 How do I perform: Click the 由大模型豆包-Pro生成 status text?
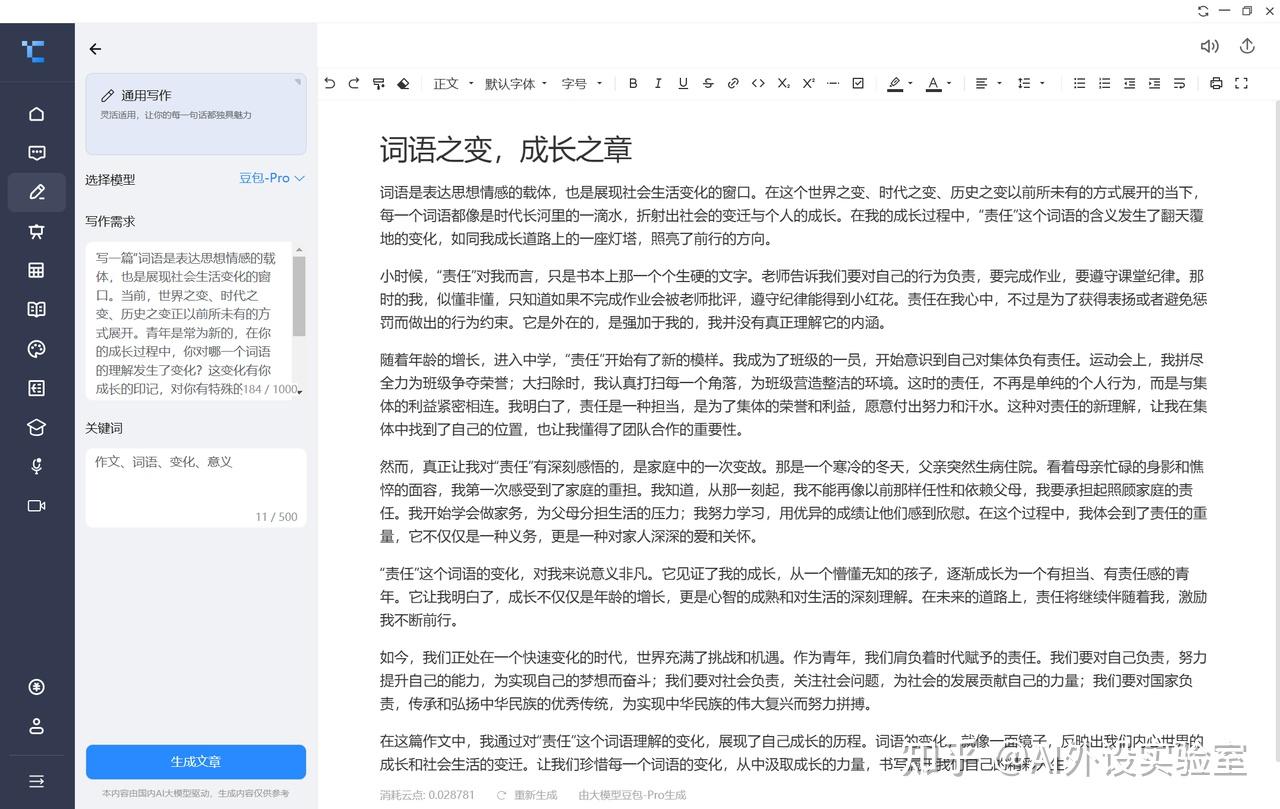click(x=632, y=795)
